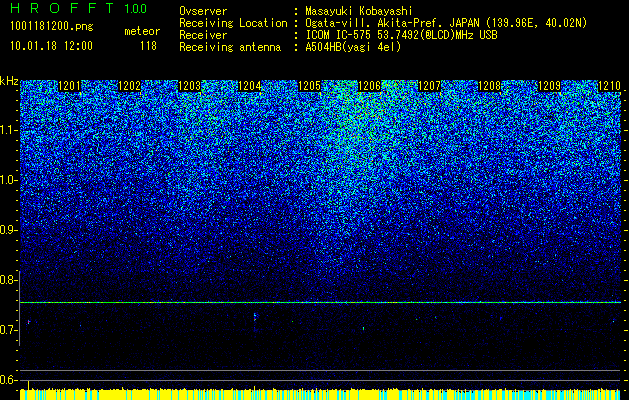Click the 1202 time marker
The image size is (629, 400).
click(130, 86)
